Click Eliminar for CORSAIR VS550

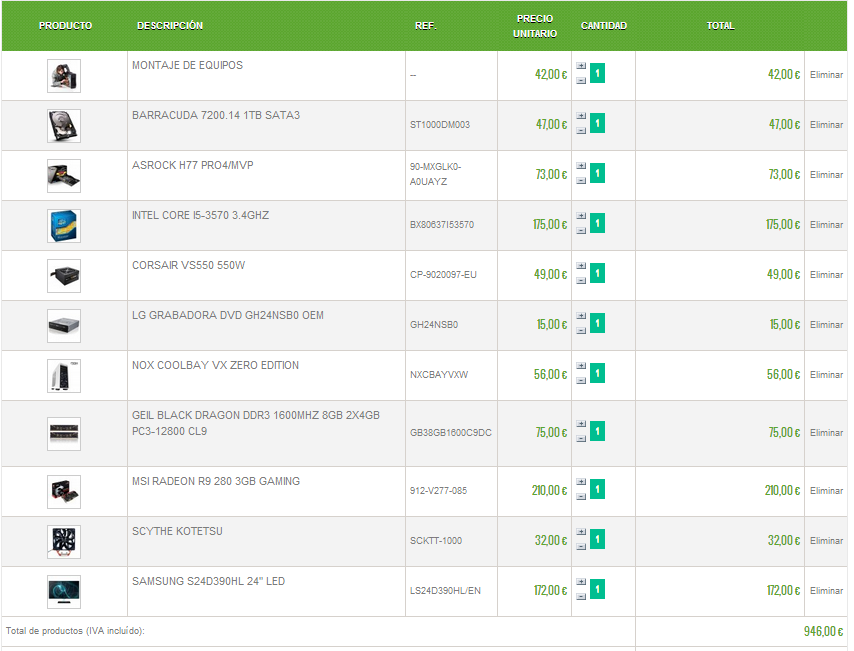pyautogui.click(x=826, y=276)
